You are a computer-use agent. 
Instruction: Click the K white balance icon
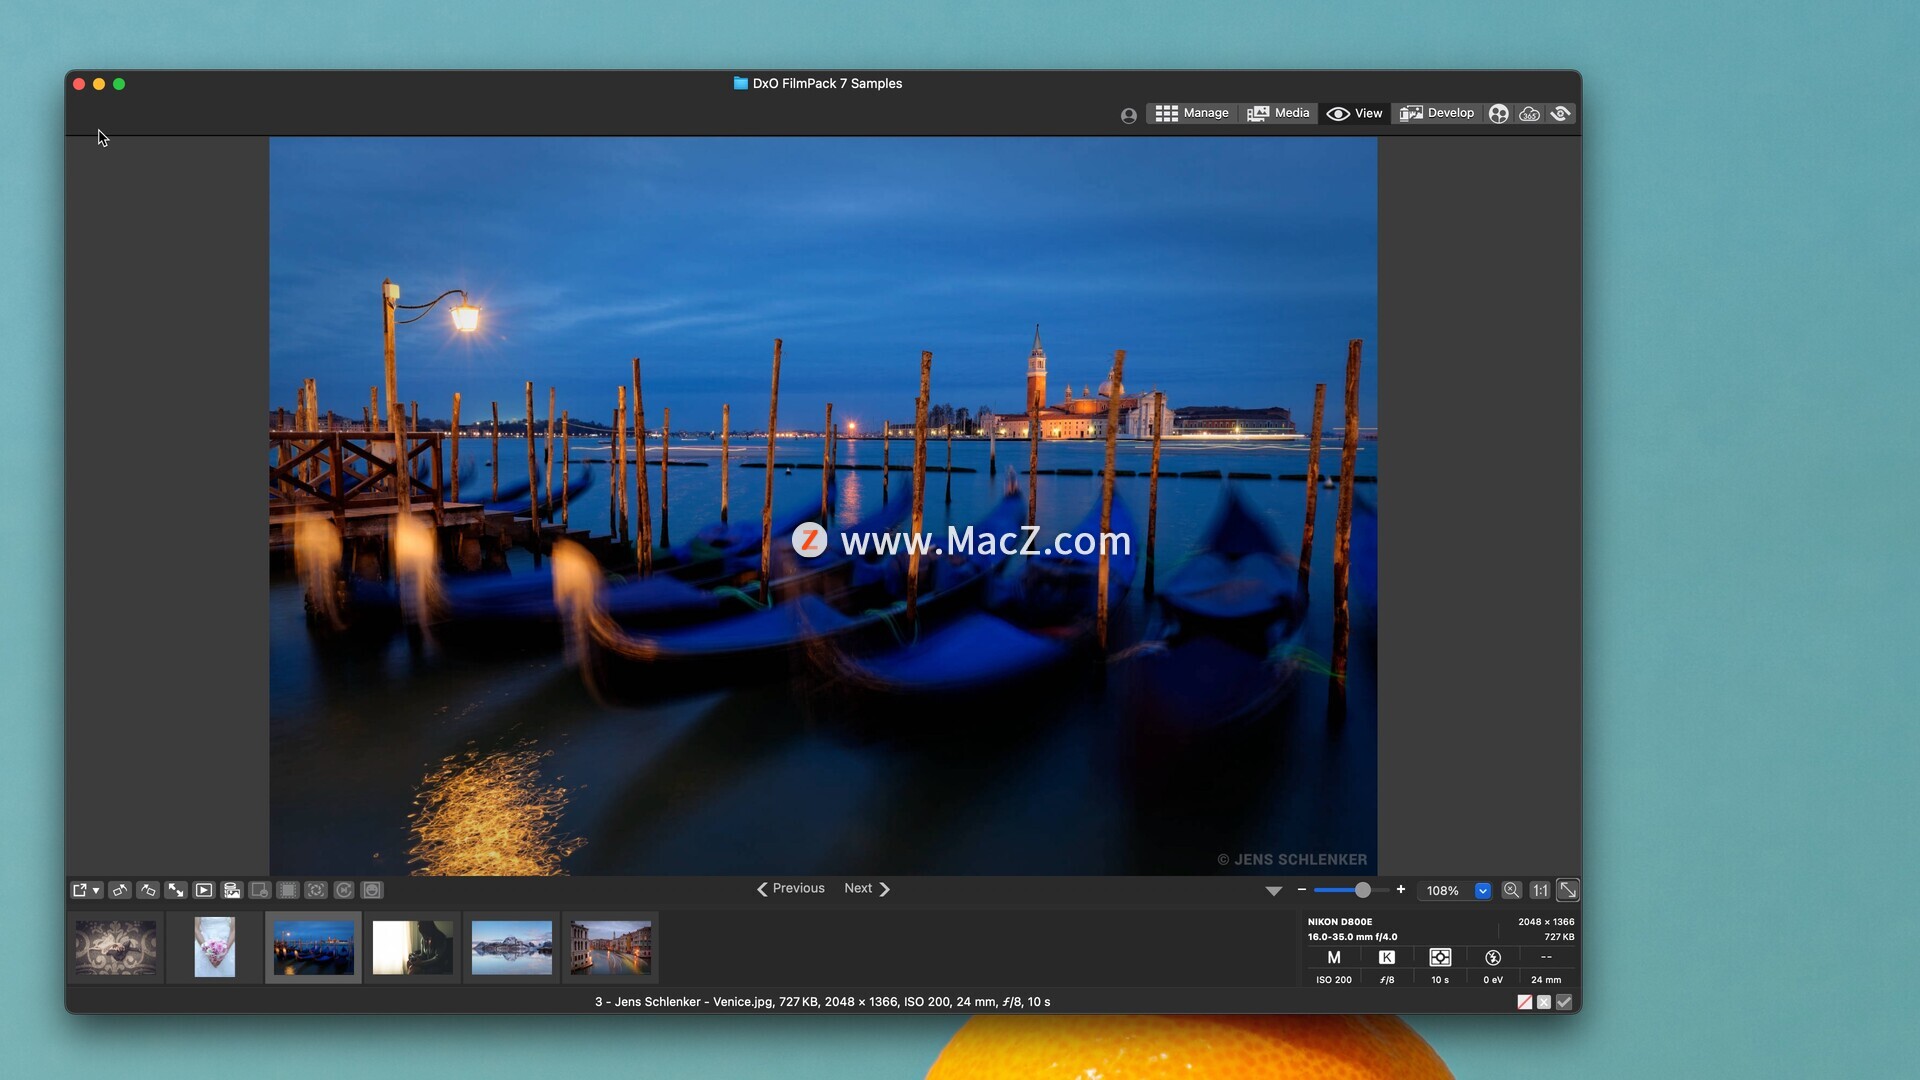click(x=1387, y=958)
